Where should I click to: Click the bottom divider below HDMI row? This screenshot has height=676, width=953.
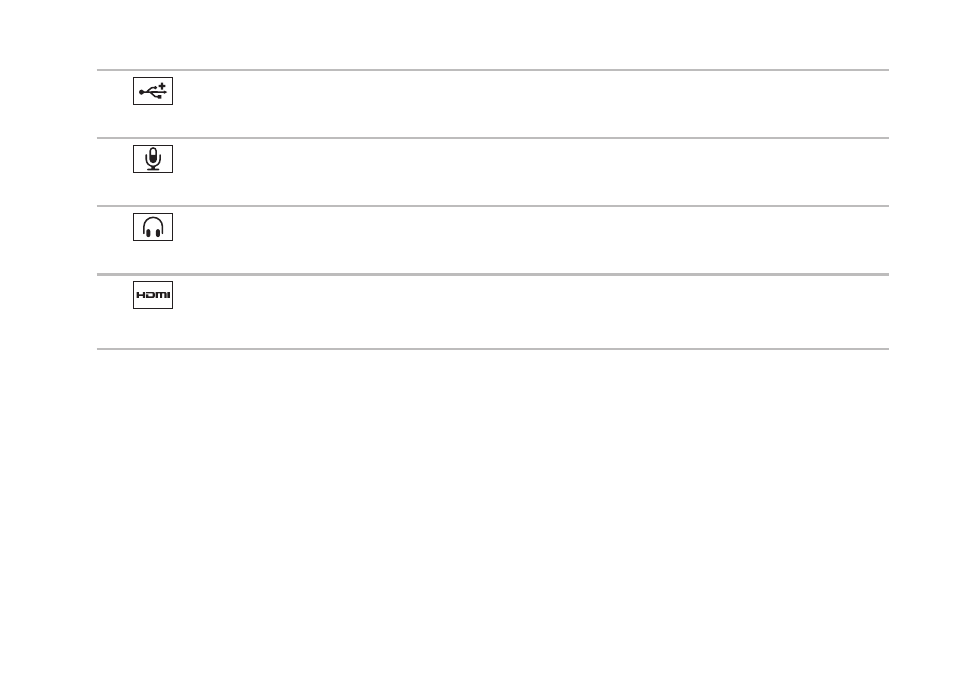(x=493, y=349)
